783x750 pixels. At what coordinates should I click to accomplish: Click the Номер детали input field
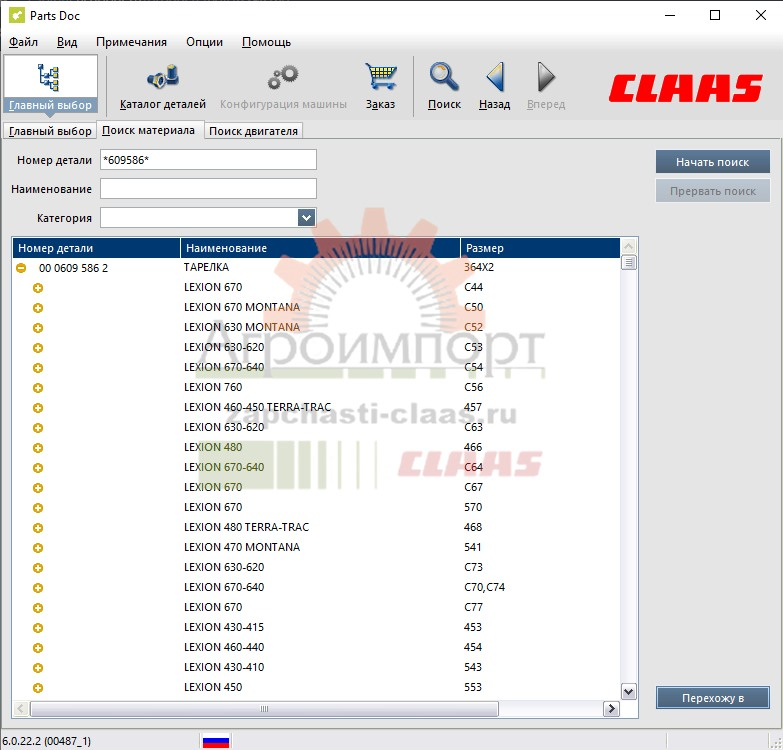[x=208, y=160]
